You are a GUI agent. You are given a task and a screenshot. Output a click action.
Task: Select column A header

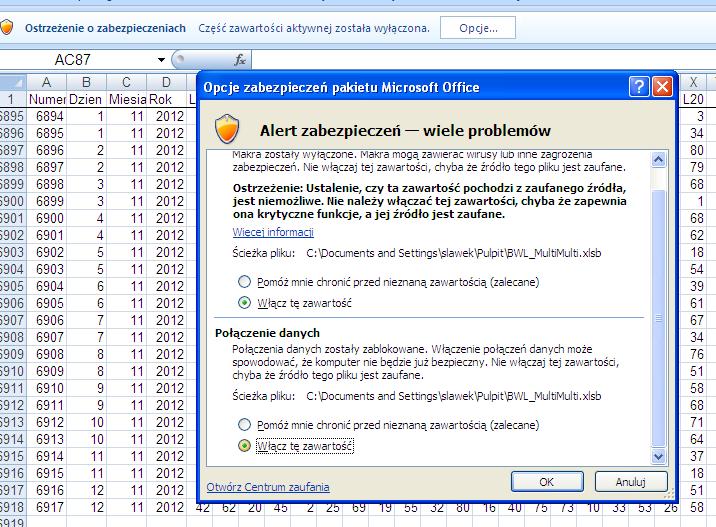(x=47, y=82)
